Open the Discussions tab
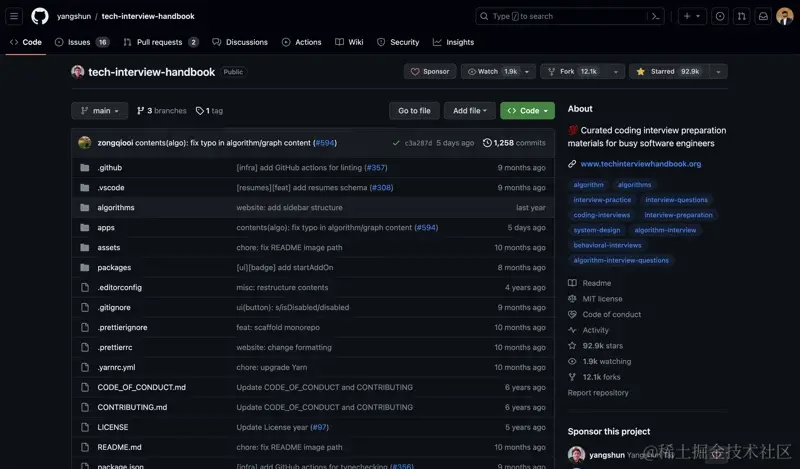The height and width of the screenshot is (469, 800). 240,42
